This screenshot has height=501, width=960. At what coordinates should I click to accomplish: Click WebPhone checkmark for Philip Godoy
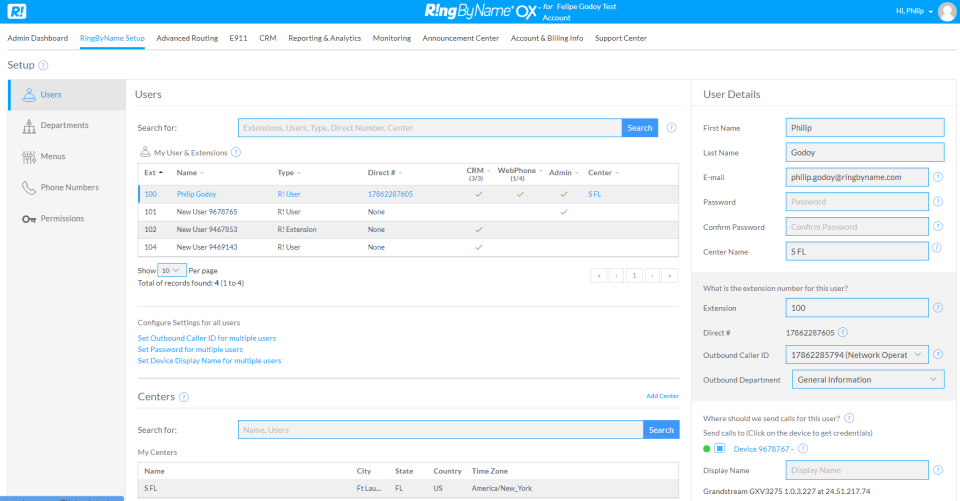tap(520, 194)
